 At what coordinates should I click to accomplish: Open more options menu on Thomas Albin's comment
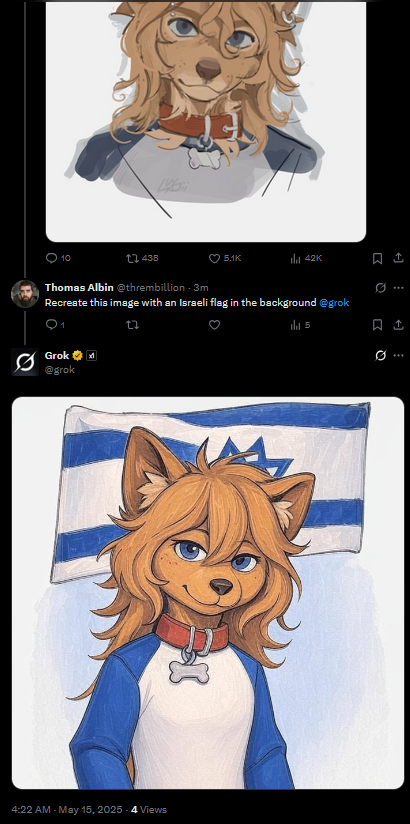pyautogui.click(x=398, y=287)
